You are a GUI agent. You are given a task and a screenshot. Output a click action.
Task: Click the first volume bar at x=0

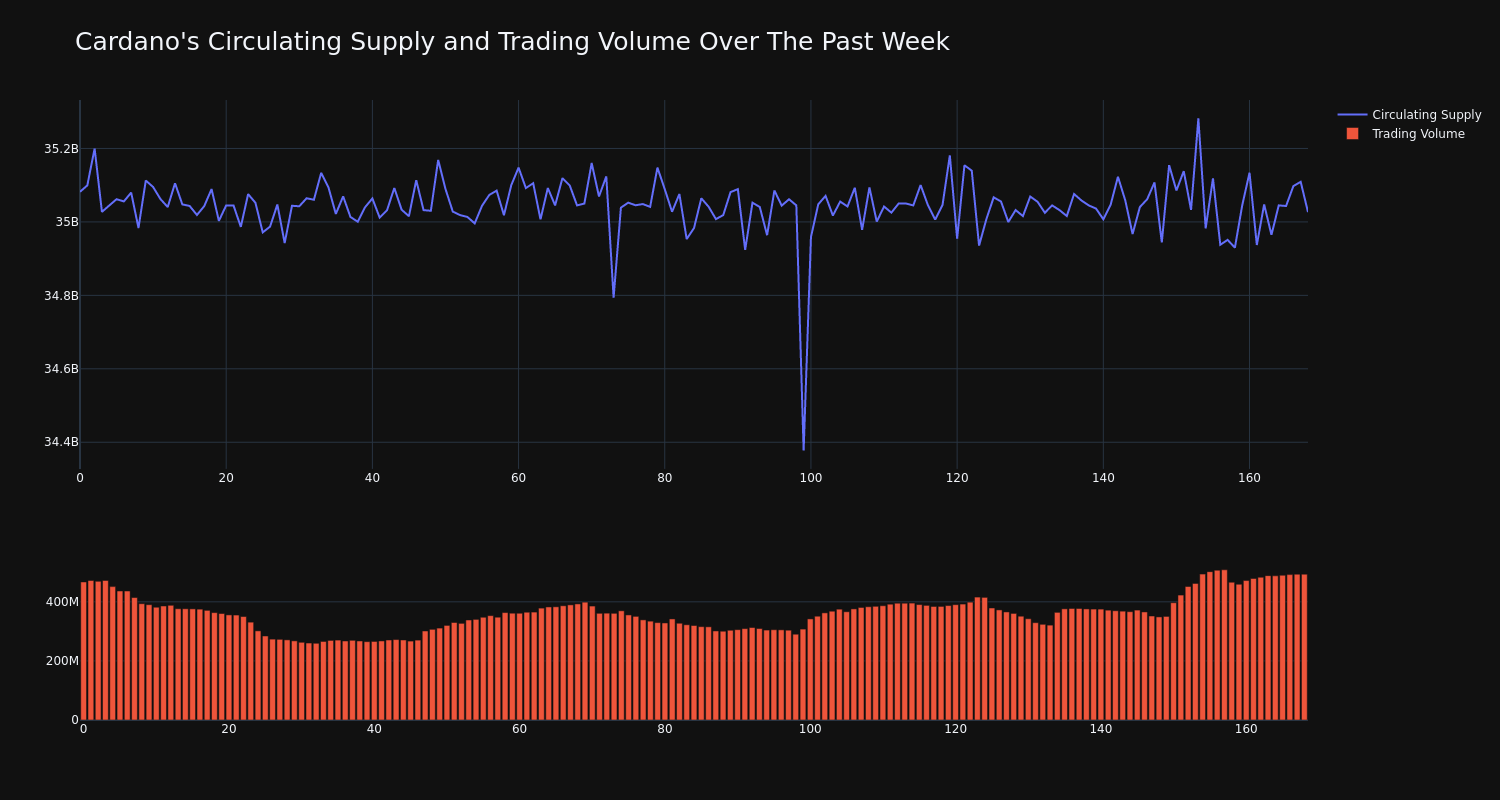pyautogui.click(x=84, y=651)
